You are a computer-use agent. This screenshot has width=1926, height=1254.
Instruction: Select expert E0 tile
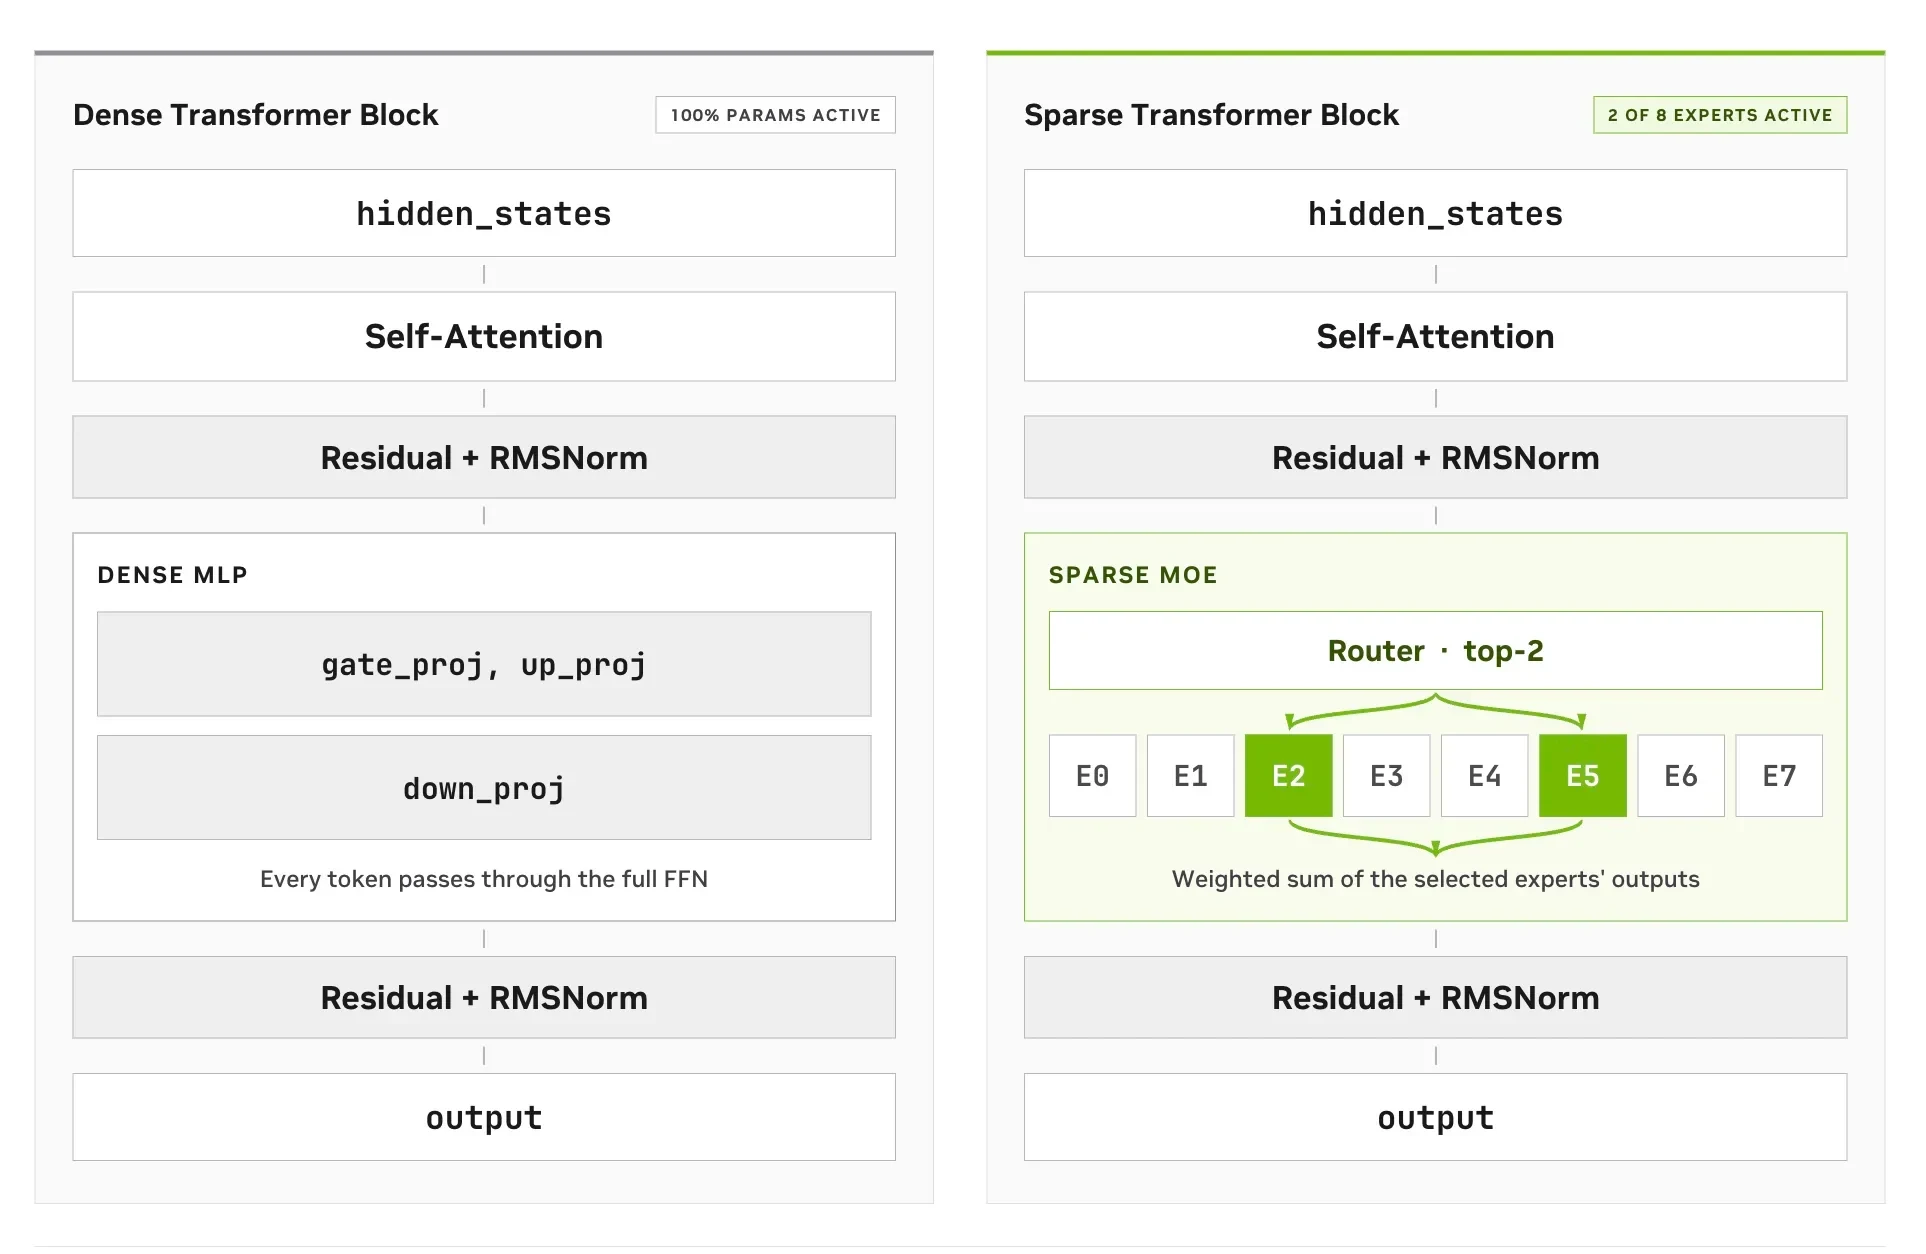click(x=1093, y=776)
